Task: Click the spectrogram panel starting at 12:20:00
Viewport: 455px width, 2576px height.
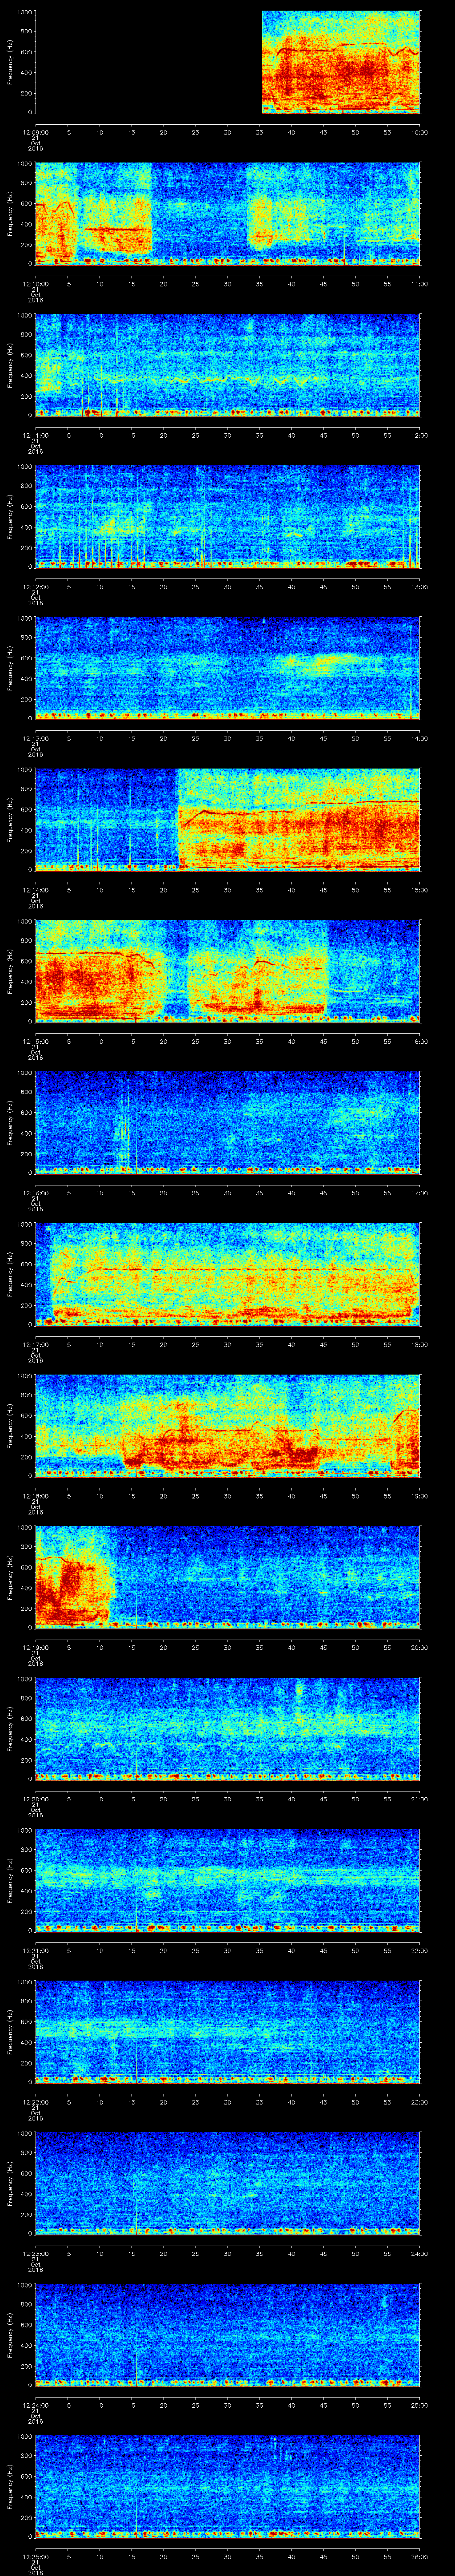Action: click(228, 1728)
